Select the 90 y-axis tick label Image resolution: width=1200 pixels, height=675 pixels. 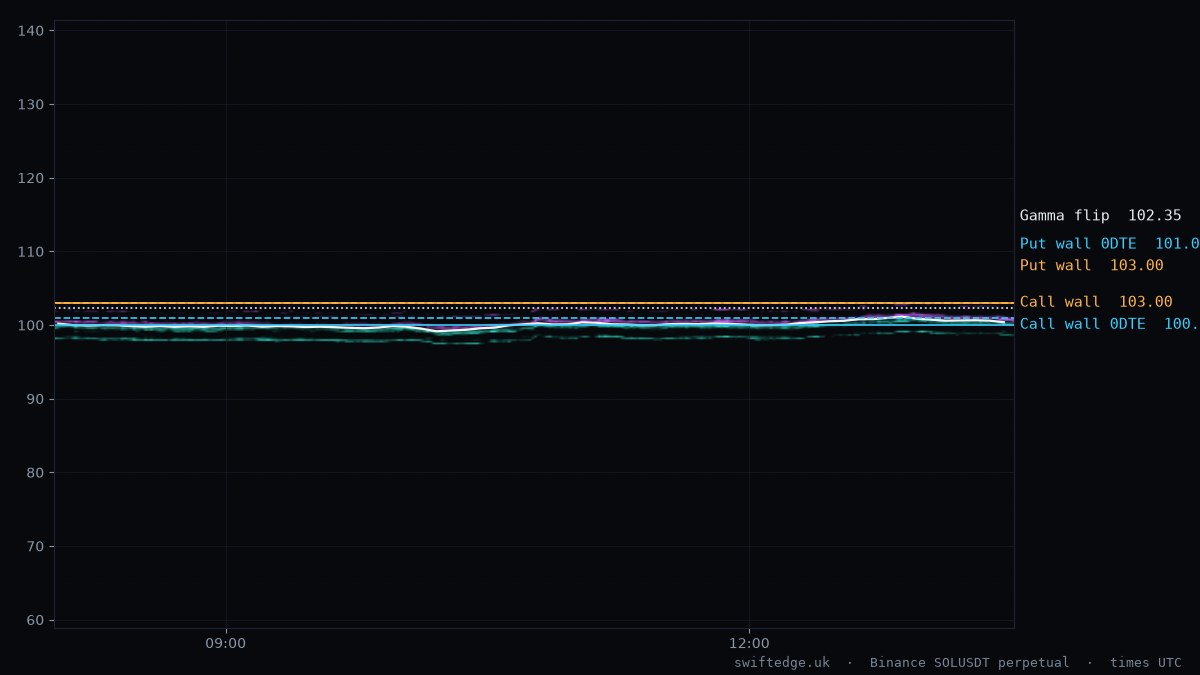[x=35, y=399]
